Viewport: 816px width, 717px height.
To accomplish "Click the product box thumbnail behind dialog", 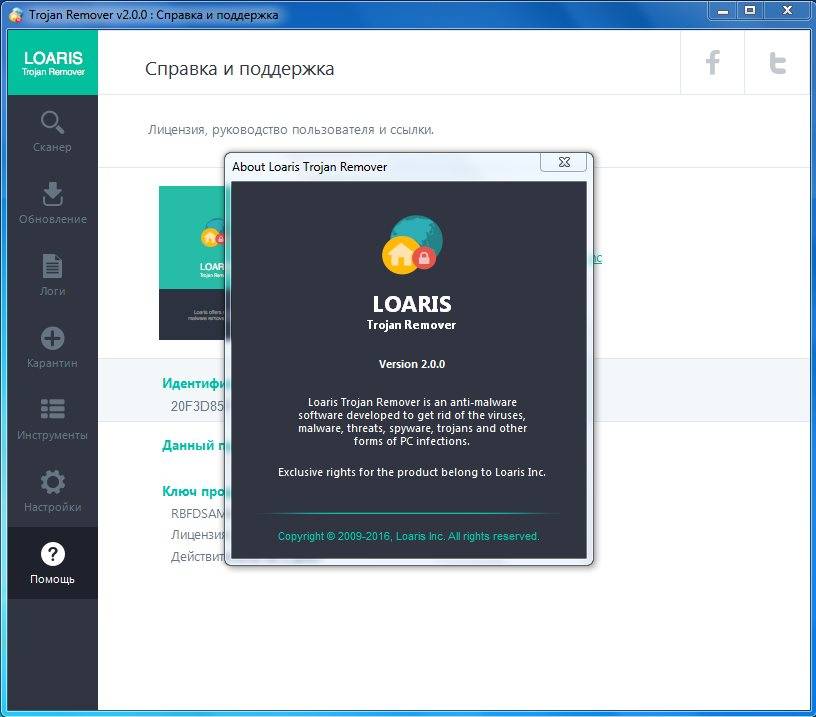I will (192, 263).
